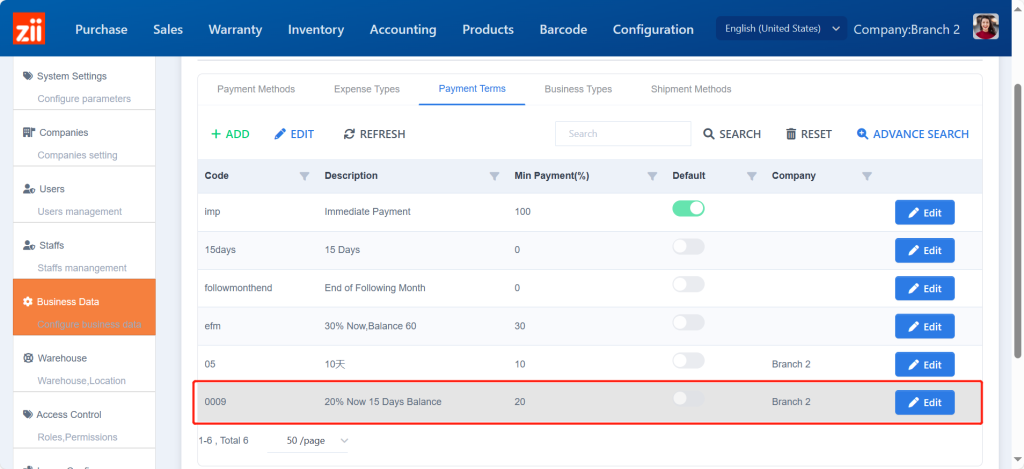
Task: Open user profile avatar
Action: [x=986, y=28]
